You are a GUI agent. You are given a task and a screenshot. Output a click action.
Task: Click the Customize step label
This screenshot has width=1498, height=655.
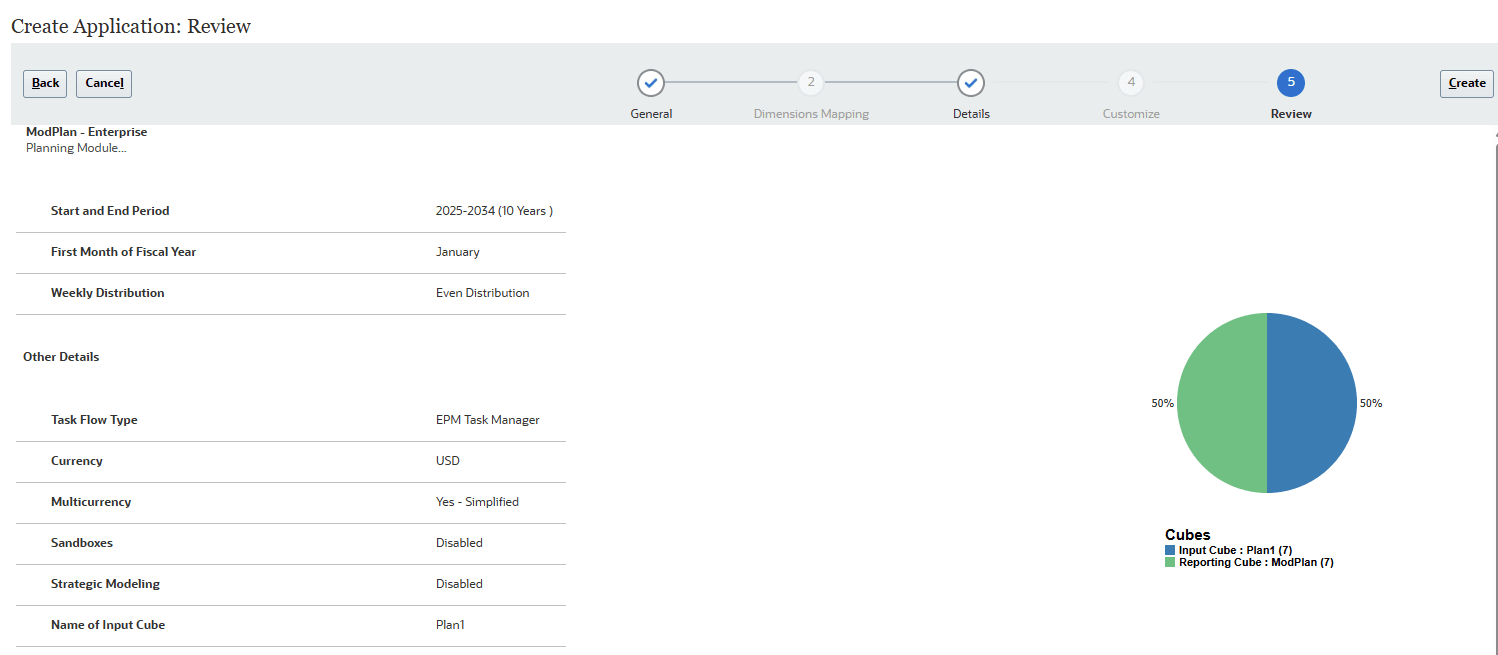point(1131,114)
